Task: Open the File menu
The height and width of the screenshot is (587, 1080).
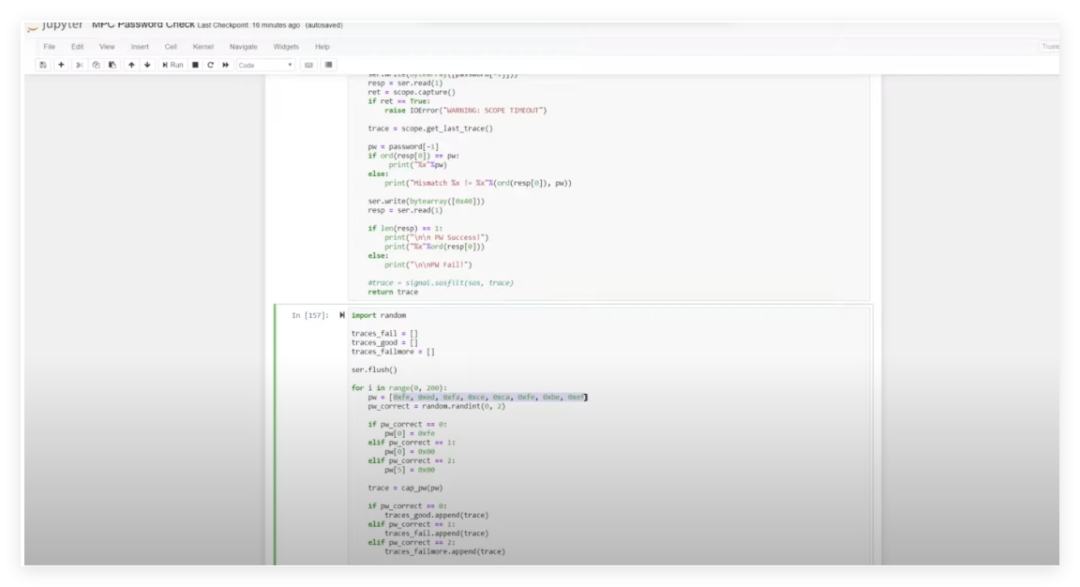Action: coord(49,47)
